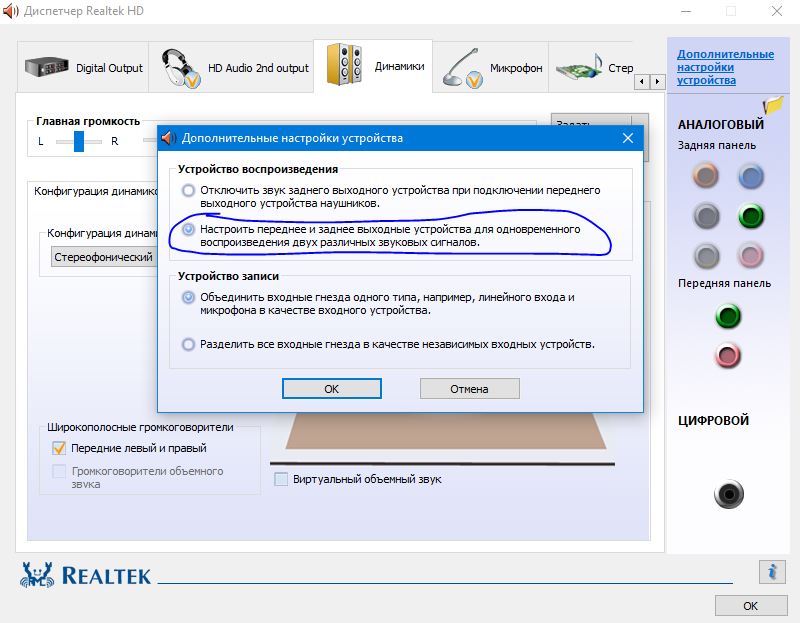Click the Realtek logo

pyautogui.click(x=86, y=575)
